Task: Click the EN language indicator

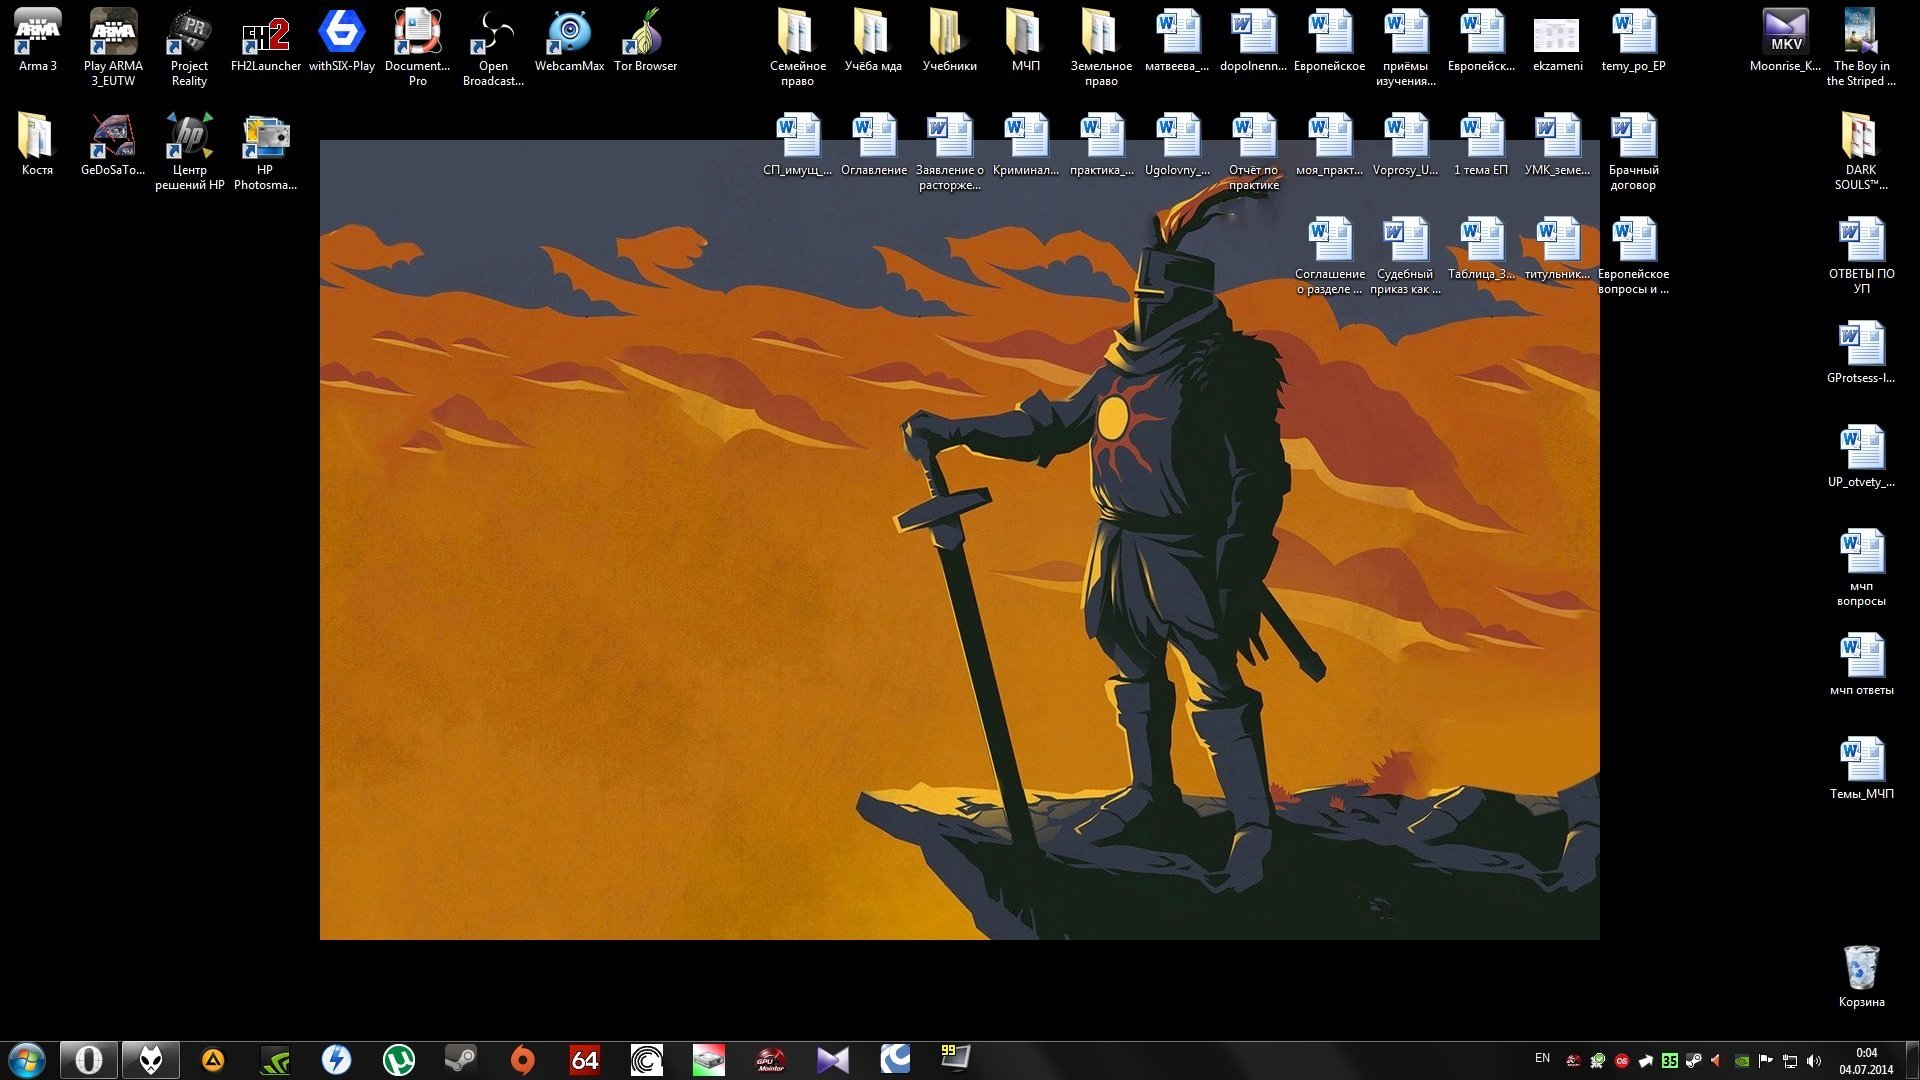Action: (1542, 1058)
